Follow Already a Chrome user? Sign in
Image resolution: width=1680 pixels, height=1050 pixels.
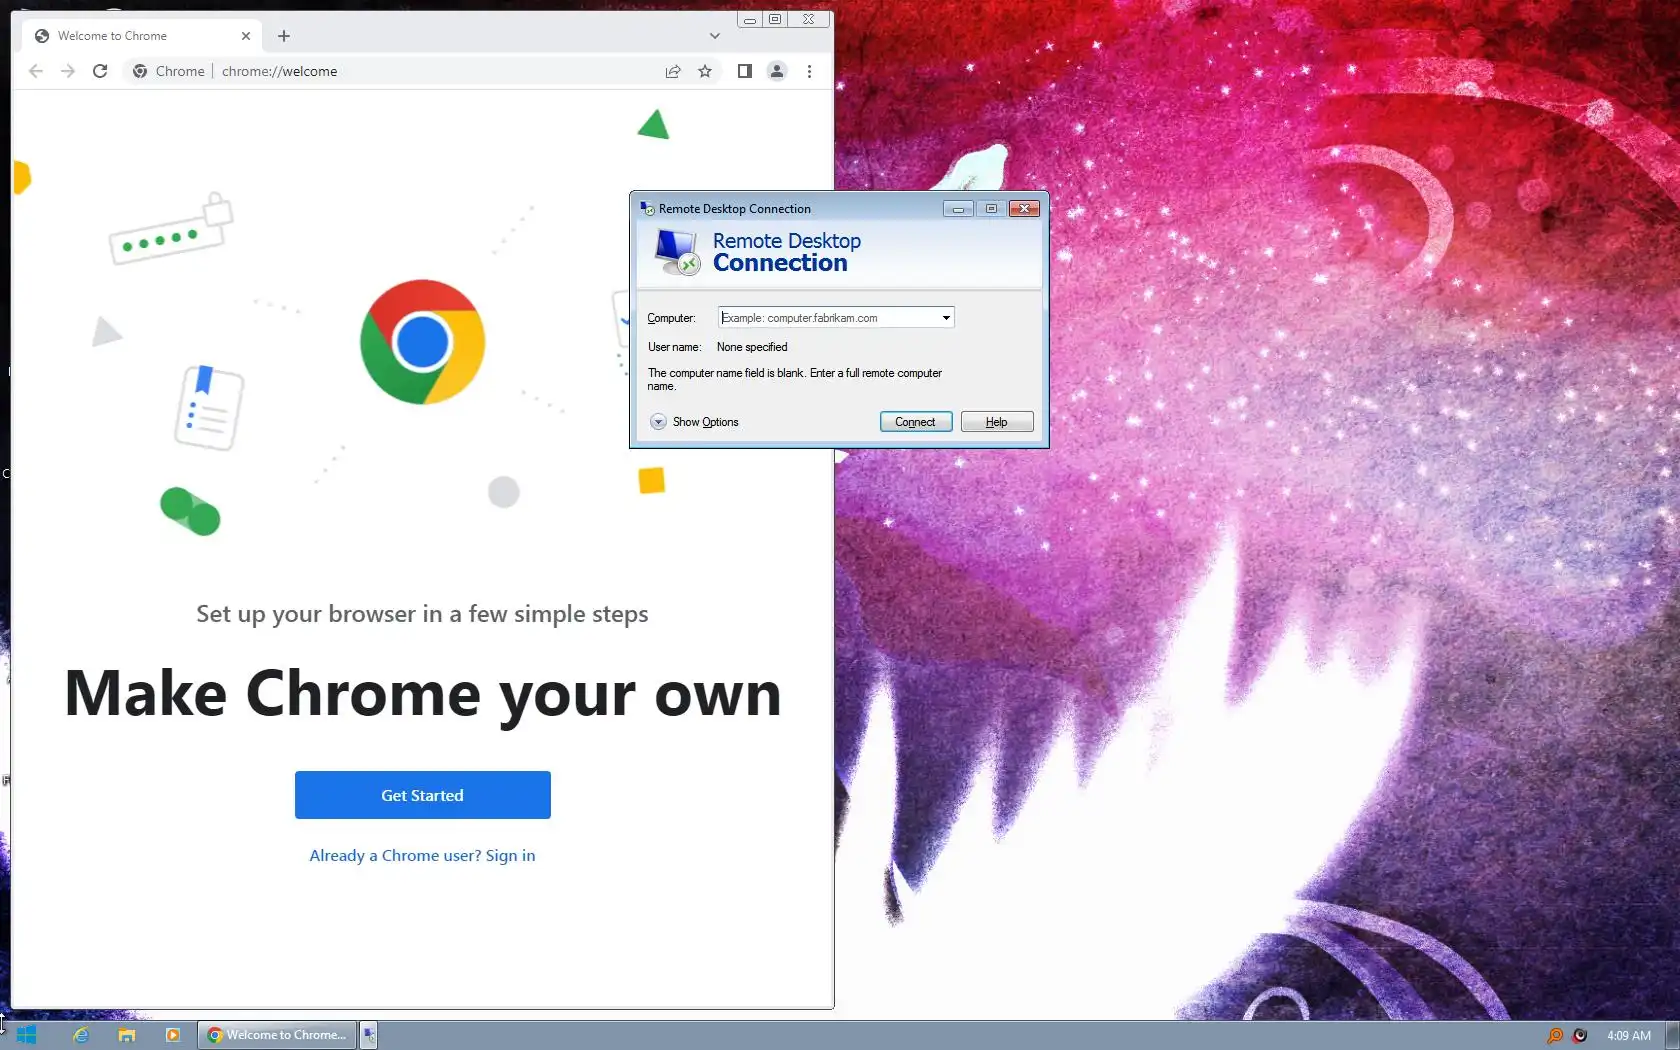(422, 856)
